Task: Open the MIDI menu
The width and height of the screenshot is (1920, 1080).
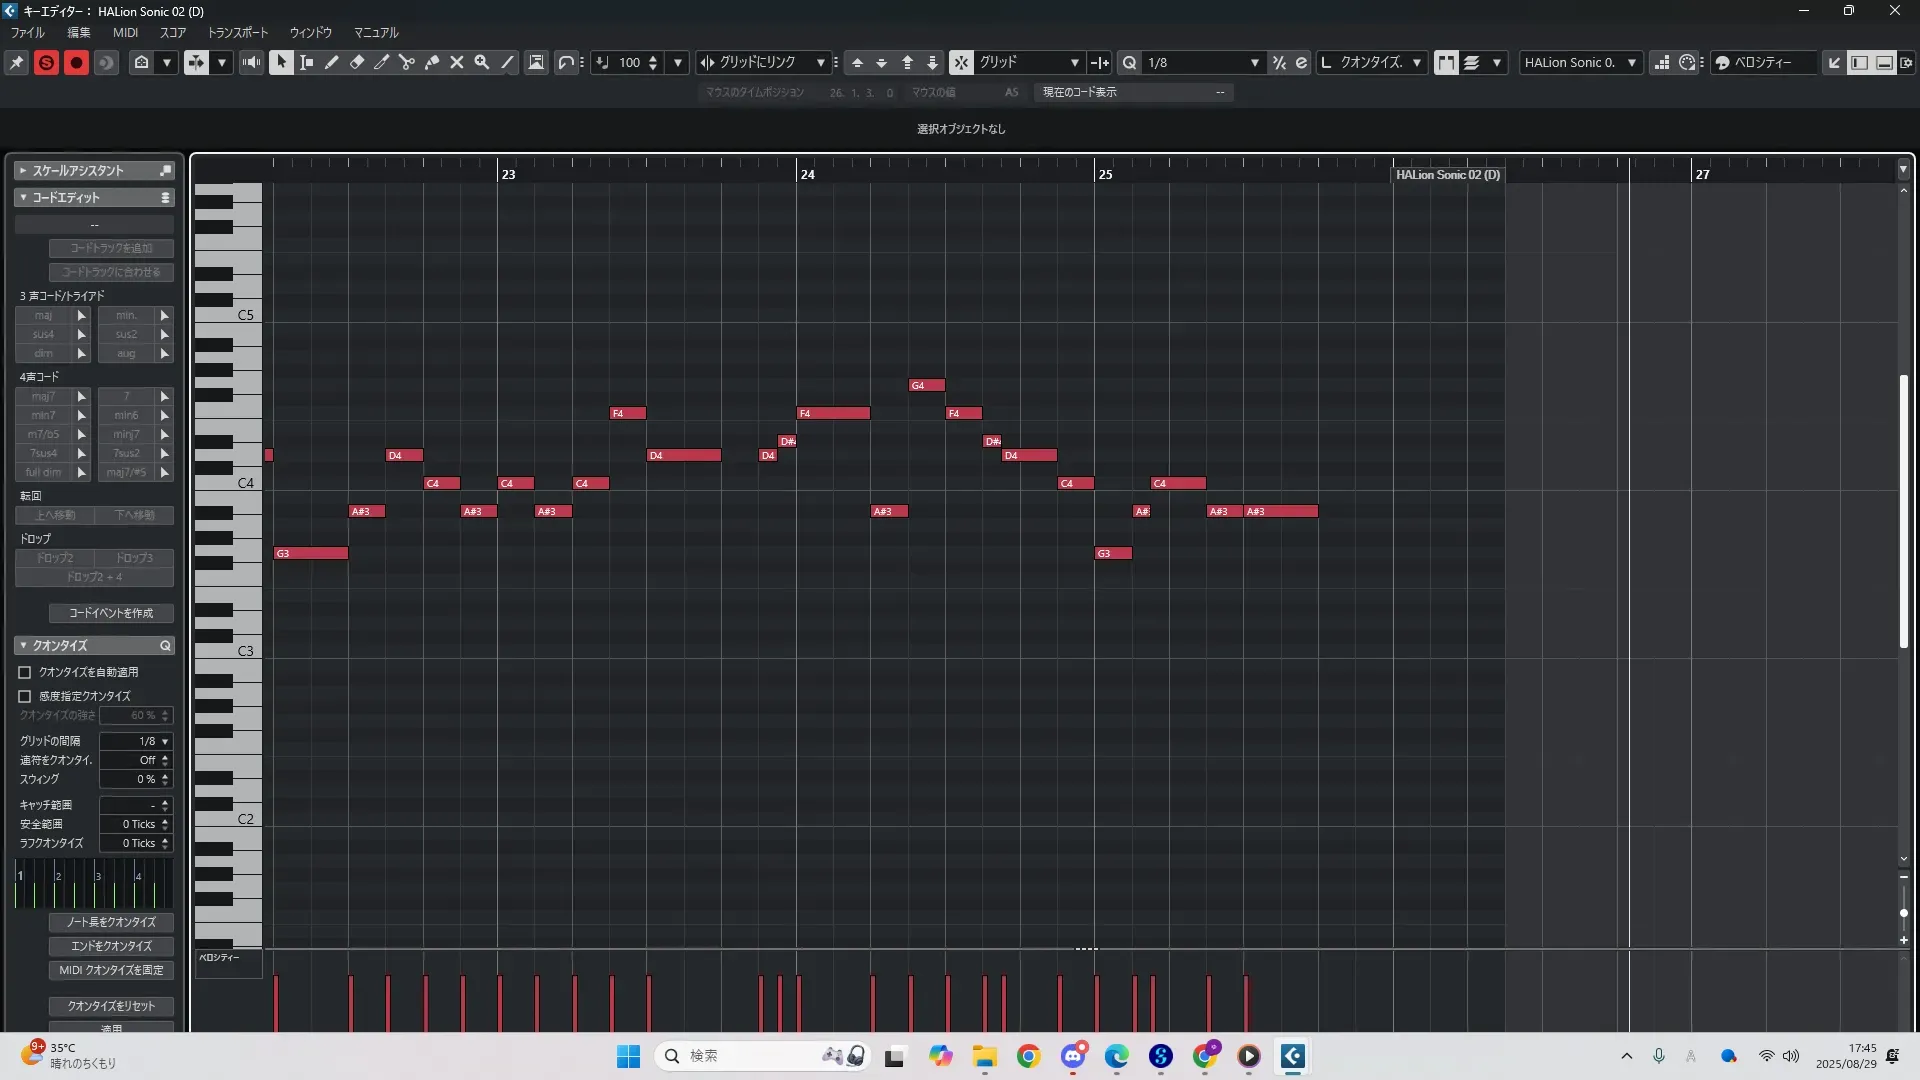Action: 125,33
